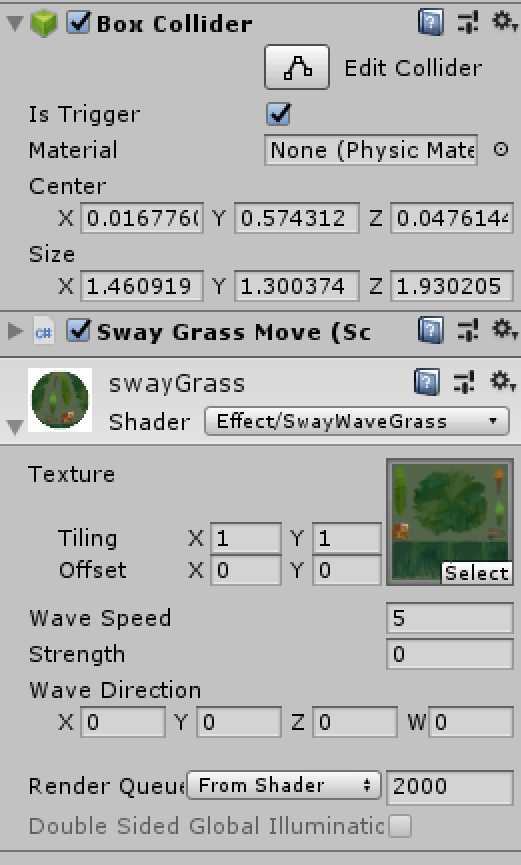Viewport: 521px width, 865px height.
Task: Open Sway Grass Move gear menu
Action: 504,330
